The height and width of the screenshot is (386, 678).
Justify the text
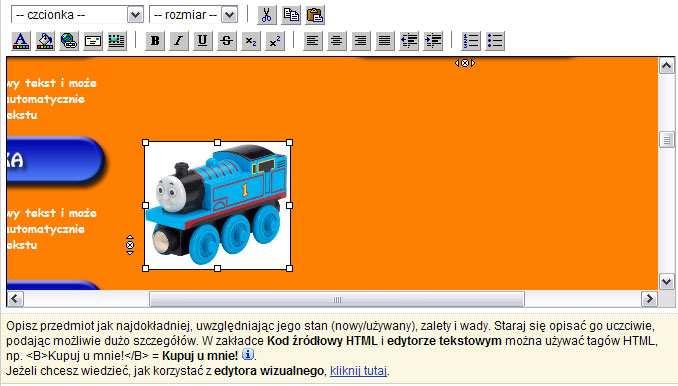point(385,41)
